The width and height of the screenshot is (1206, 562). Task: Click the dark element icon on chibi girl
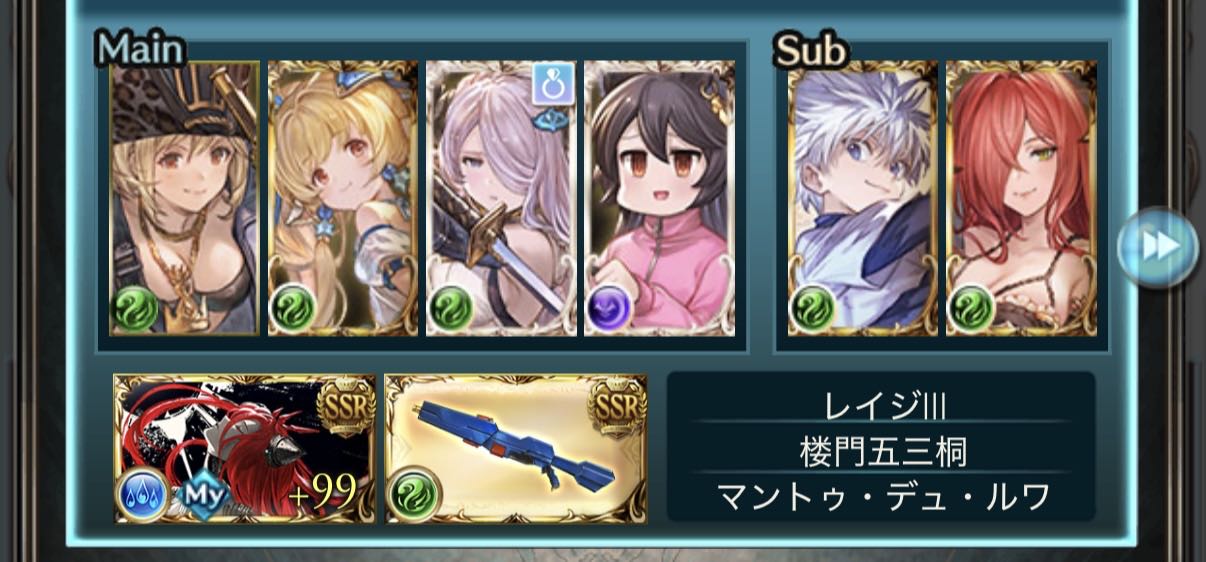coord(609,310)
